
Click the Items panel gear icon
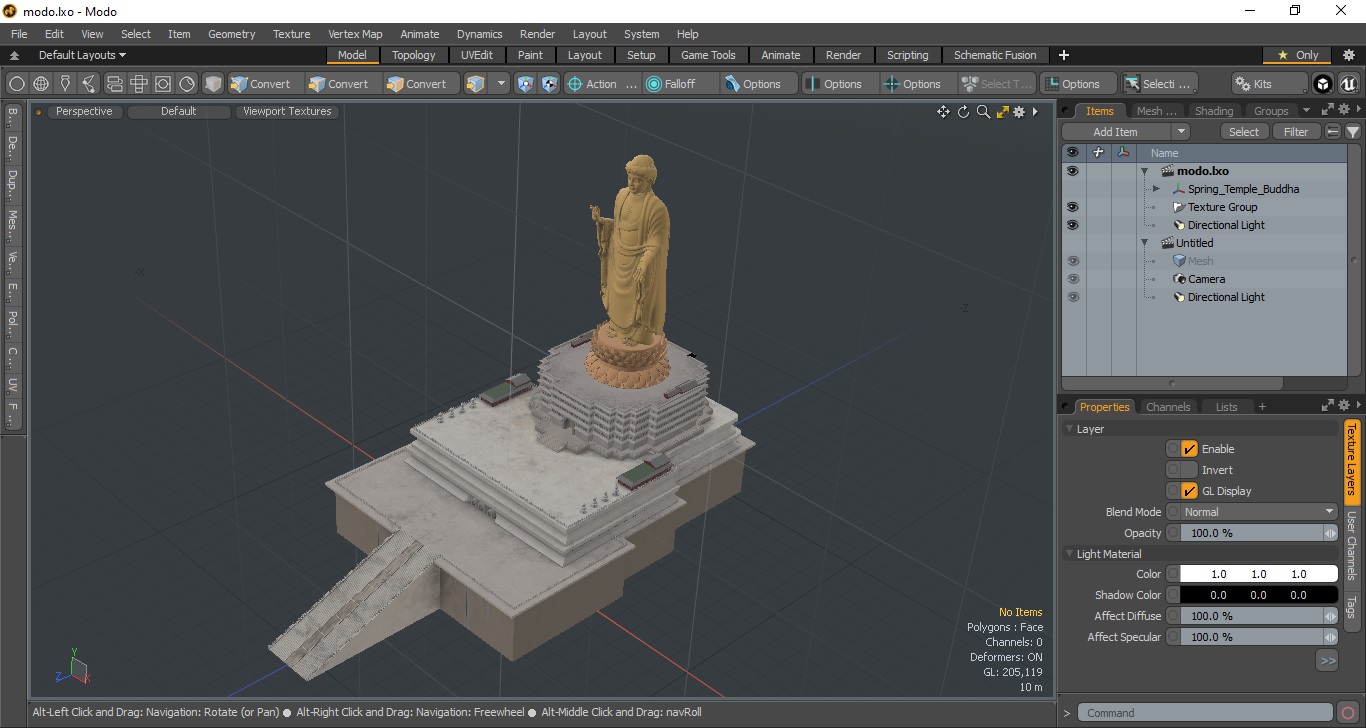(x=1346, y=110)
